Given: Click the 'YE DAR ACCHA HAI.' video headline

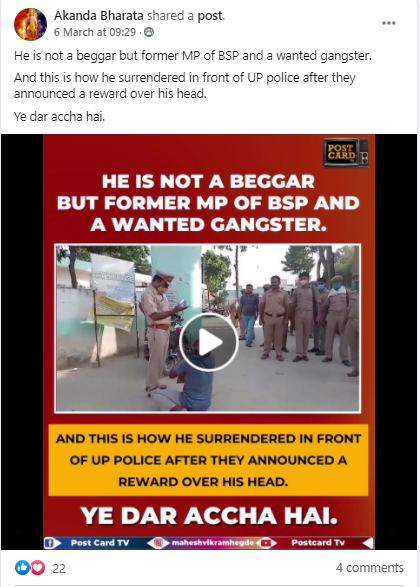Looking at the screenshot, I should 209,516.
